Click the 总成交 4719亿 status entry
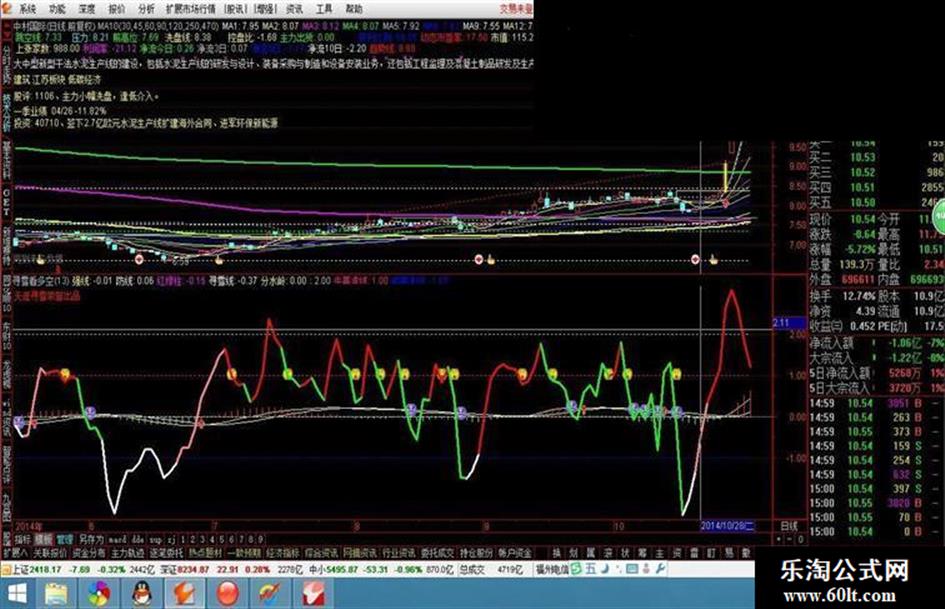This screenshot has width=945, height=609. [x=491, y=569]
